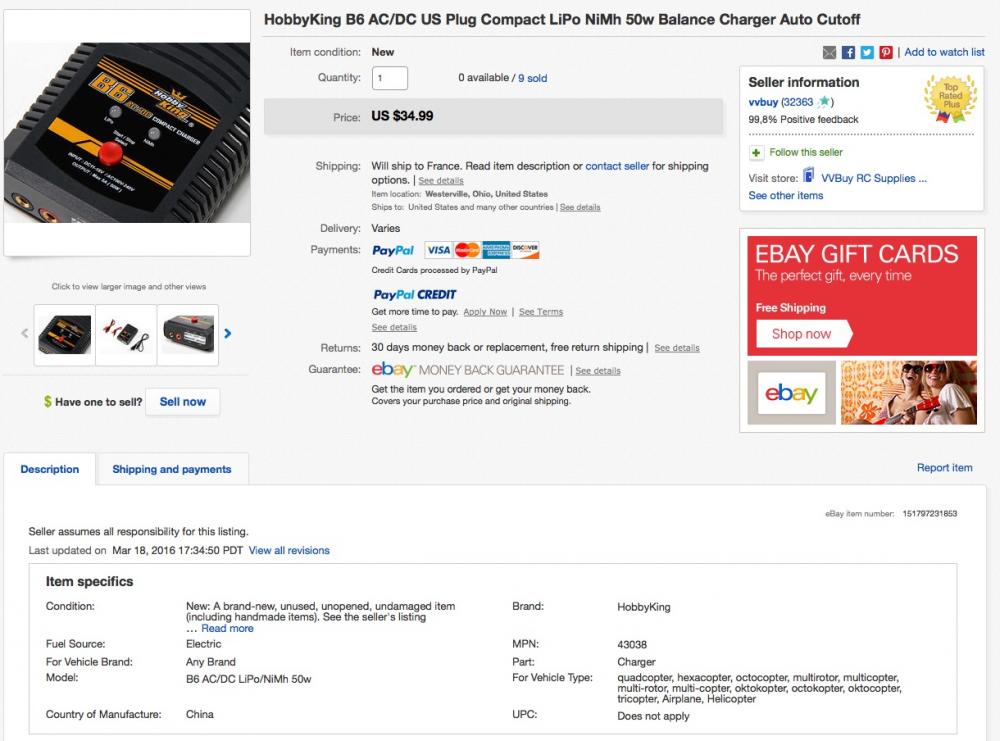Image resolution: width=1000 pixels, height=741 pixels.
Task: Select the charger with cables thumbnail
Action: [x=126, y=335]
